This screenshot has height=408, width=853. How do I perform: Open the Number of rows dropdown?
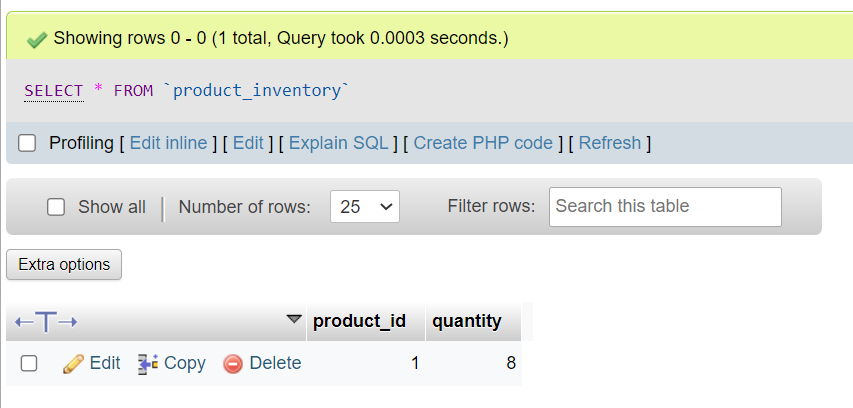[x=365, y=207]
